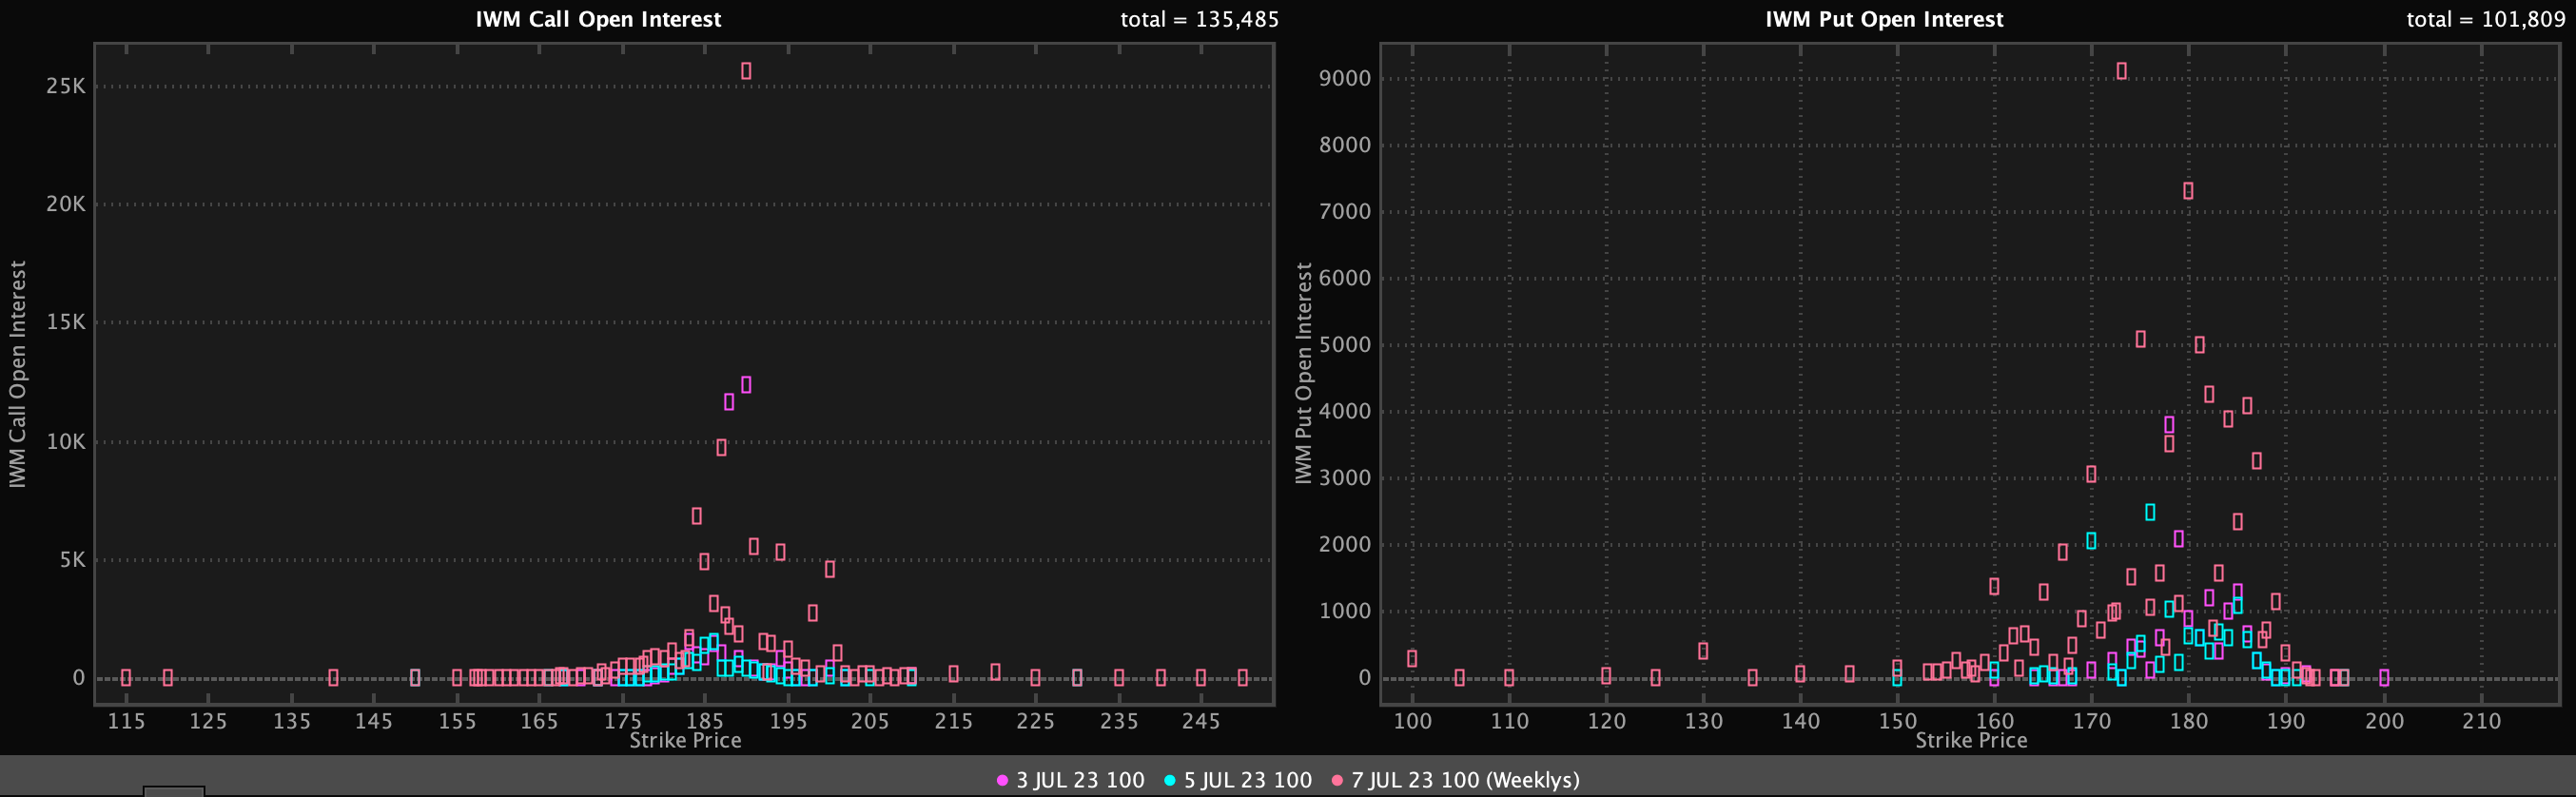This screenshot has height=797, width=2576.
Task: Click the vertical "IWM Call Open Interest" axis label
Action: (x=17, y=374)
